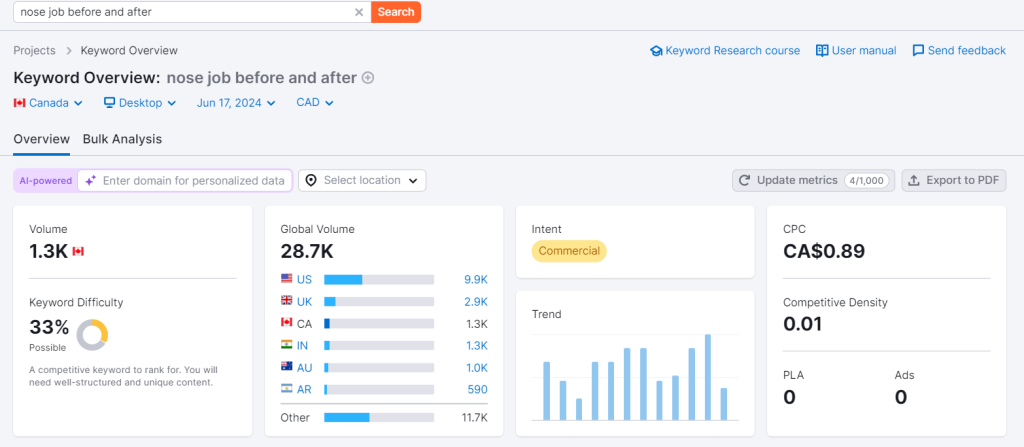Click the 2.9K UK volume value
The width and height of the screenshot is (1024, 447).
[476, 302]
